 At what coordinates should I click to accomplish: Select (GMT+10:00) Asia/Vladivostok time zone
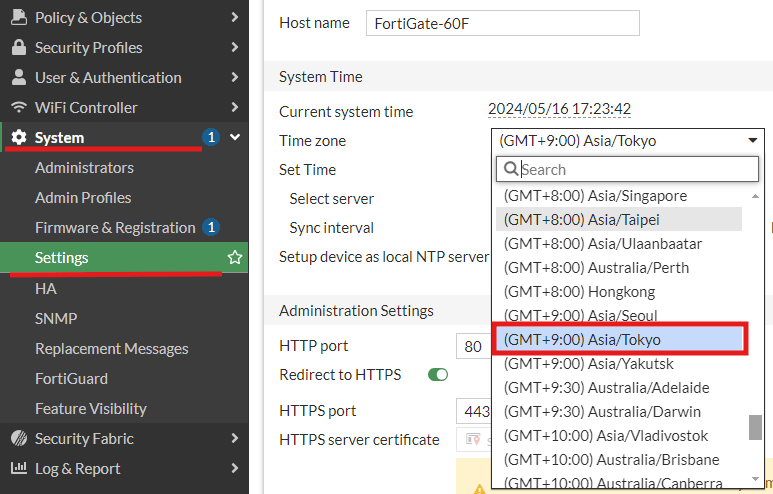tap(619, 436)
